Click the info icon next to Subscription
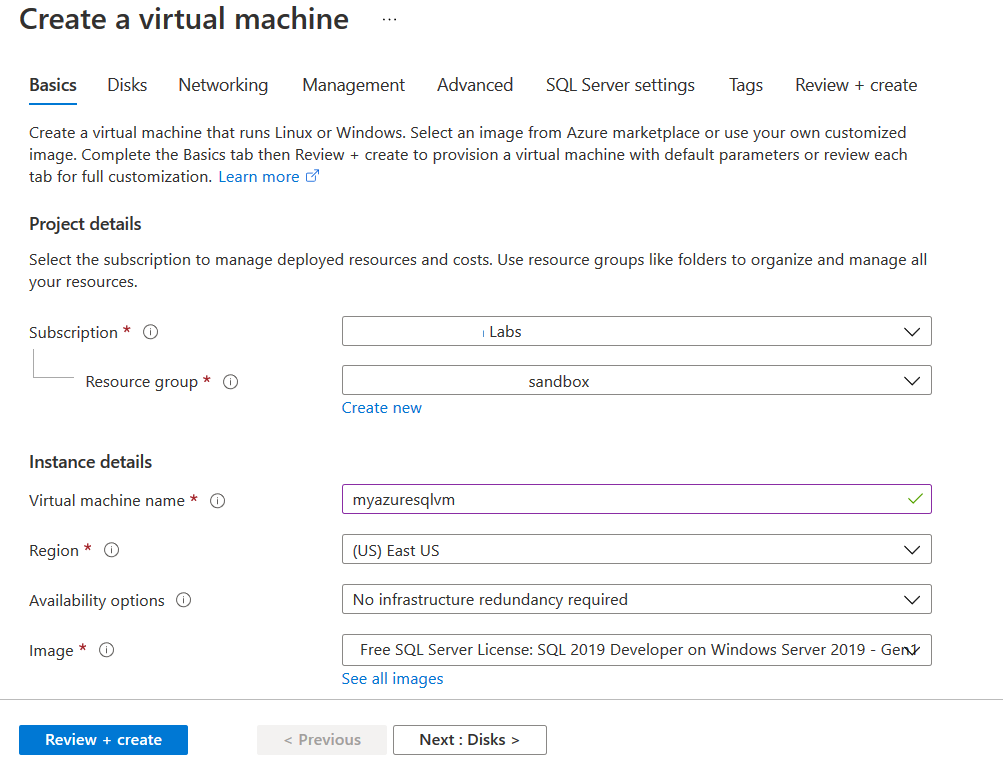Image resolution: width=1003 pixels, height=763 pixels. pos(151,332)
